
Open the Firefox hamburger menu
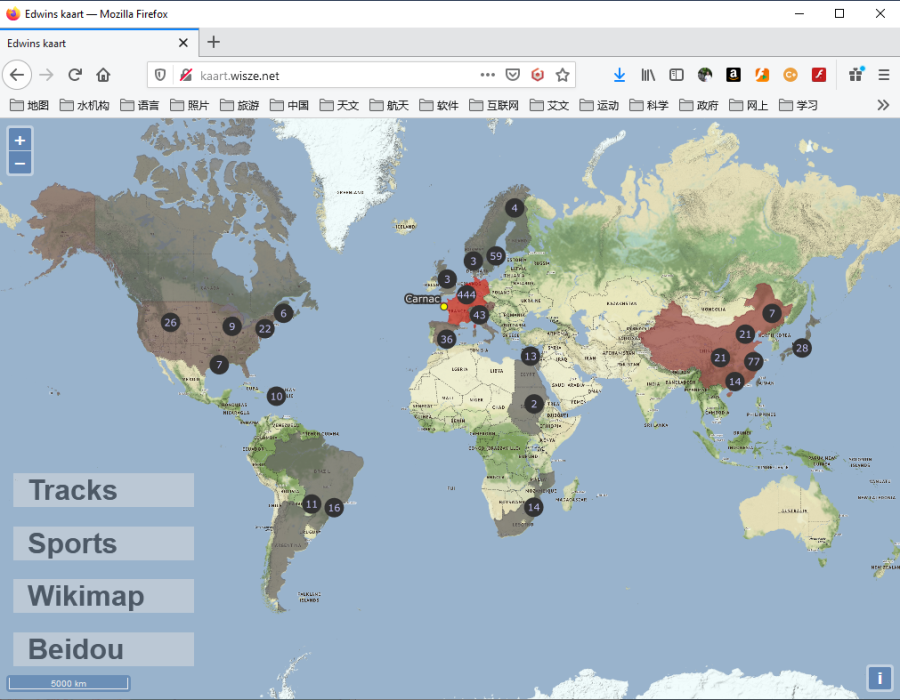pos(884,75)
